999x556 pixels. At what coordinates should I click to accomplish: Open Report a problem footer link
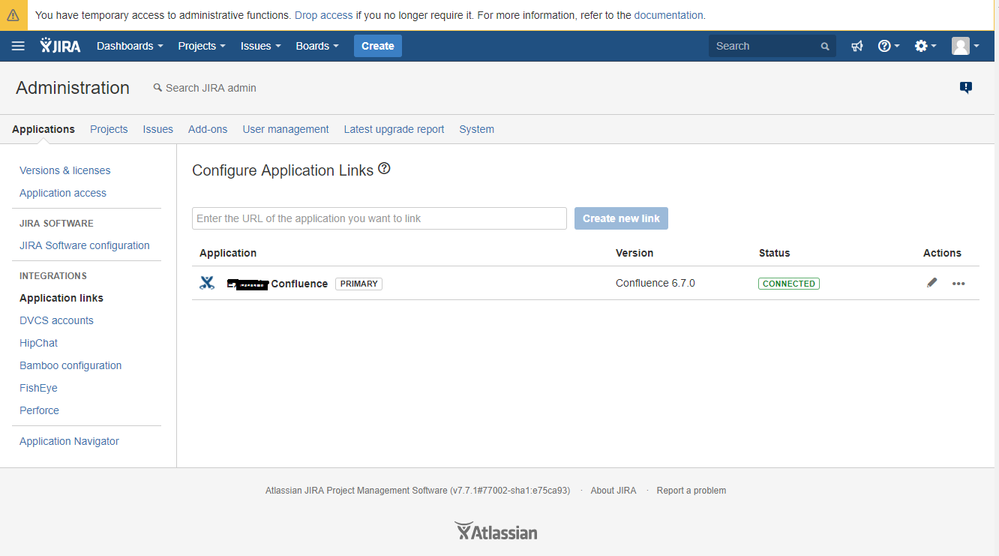[691, 490]
